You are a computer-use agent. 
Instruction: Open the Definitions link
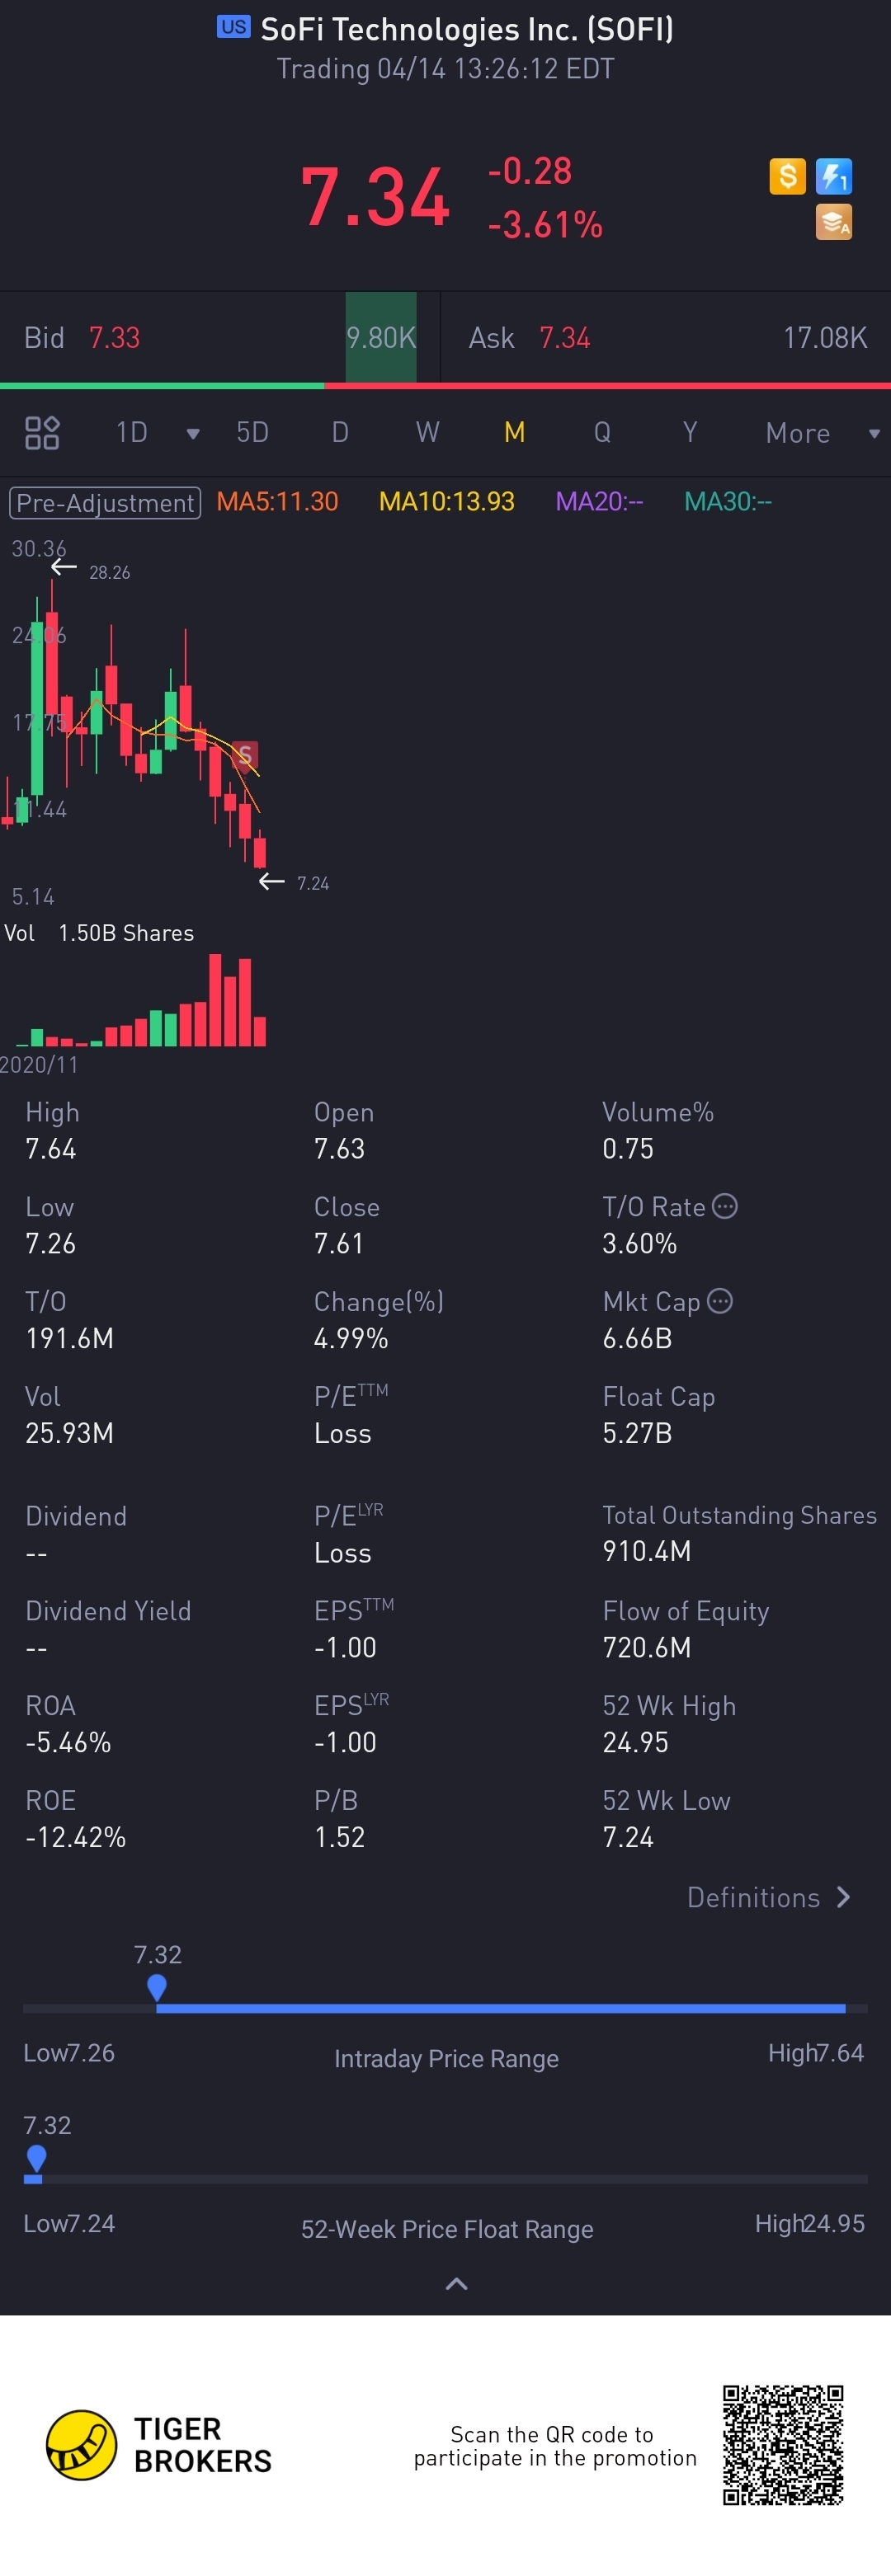tap(768, 1897)
